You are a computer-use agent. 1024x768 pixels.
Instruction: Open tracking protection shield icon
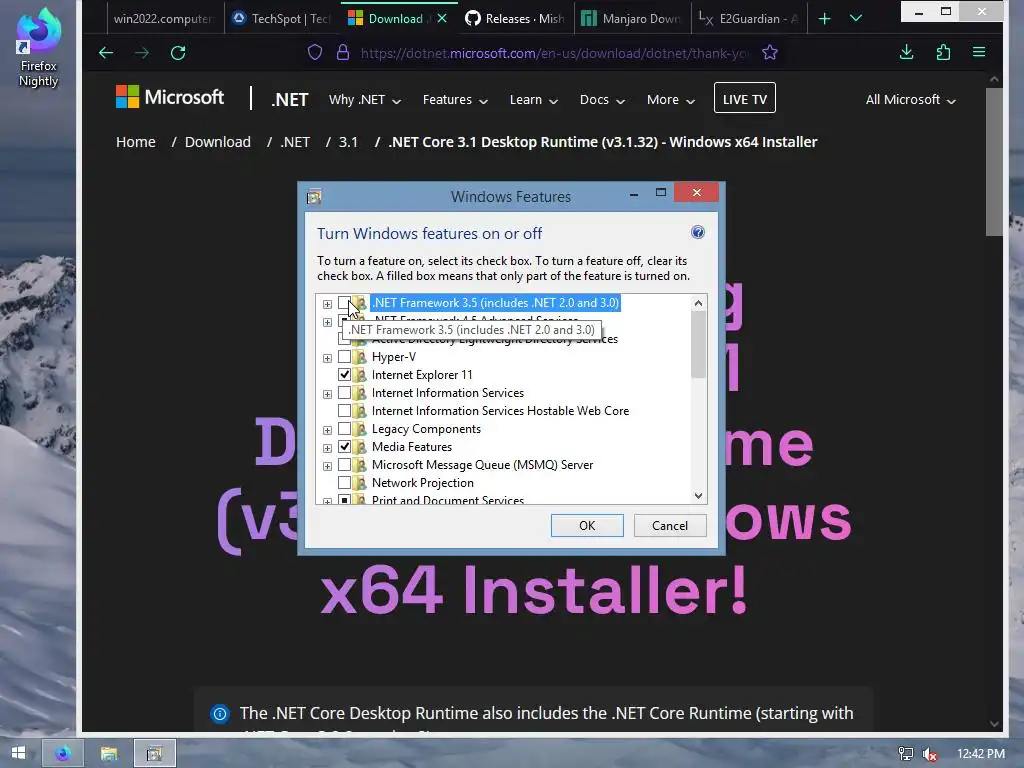click(315, 53)
